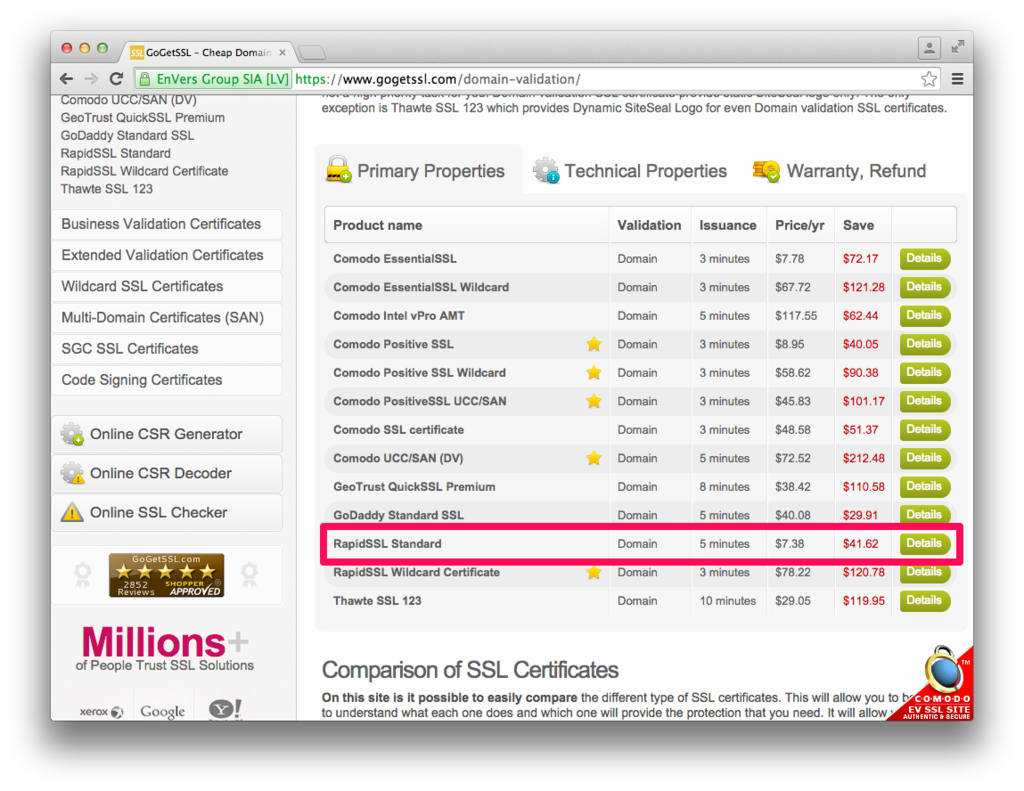Click Details for Comodo UCC/SAN (DV)

tap(924, 458)
